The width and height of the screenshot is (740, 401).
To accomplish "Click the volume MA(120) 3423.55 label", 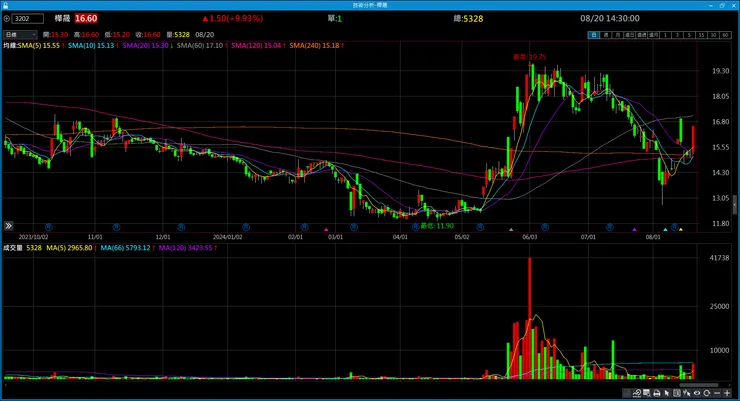I will point(186,248).
